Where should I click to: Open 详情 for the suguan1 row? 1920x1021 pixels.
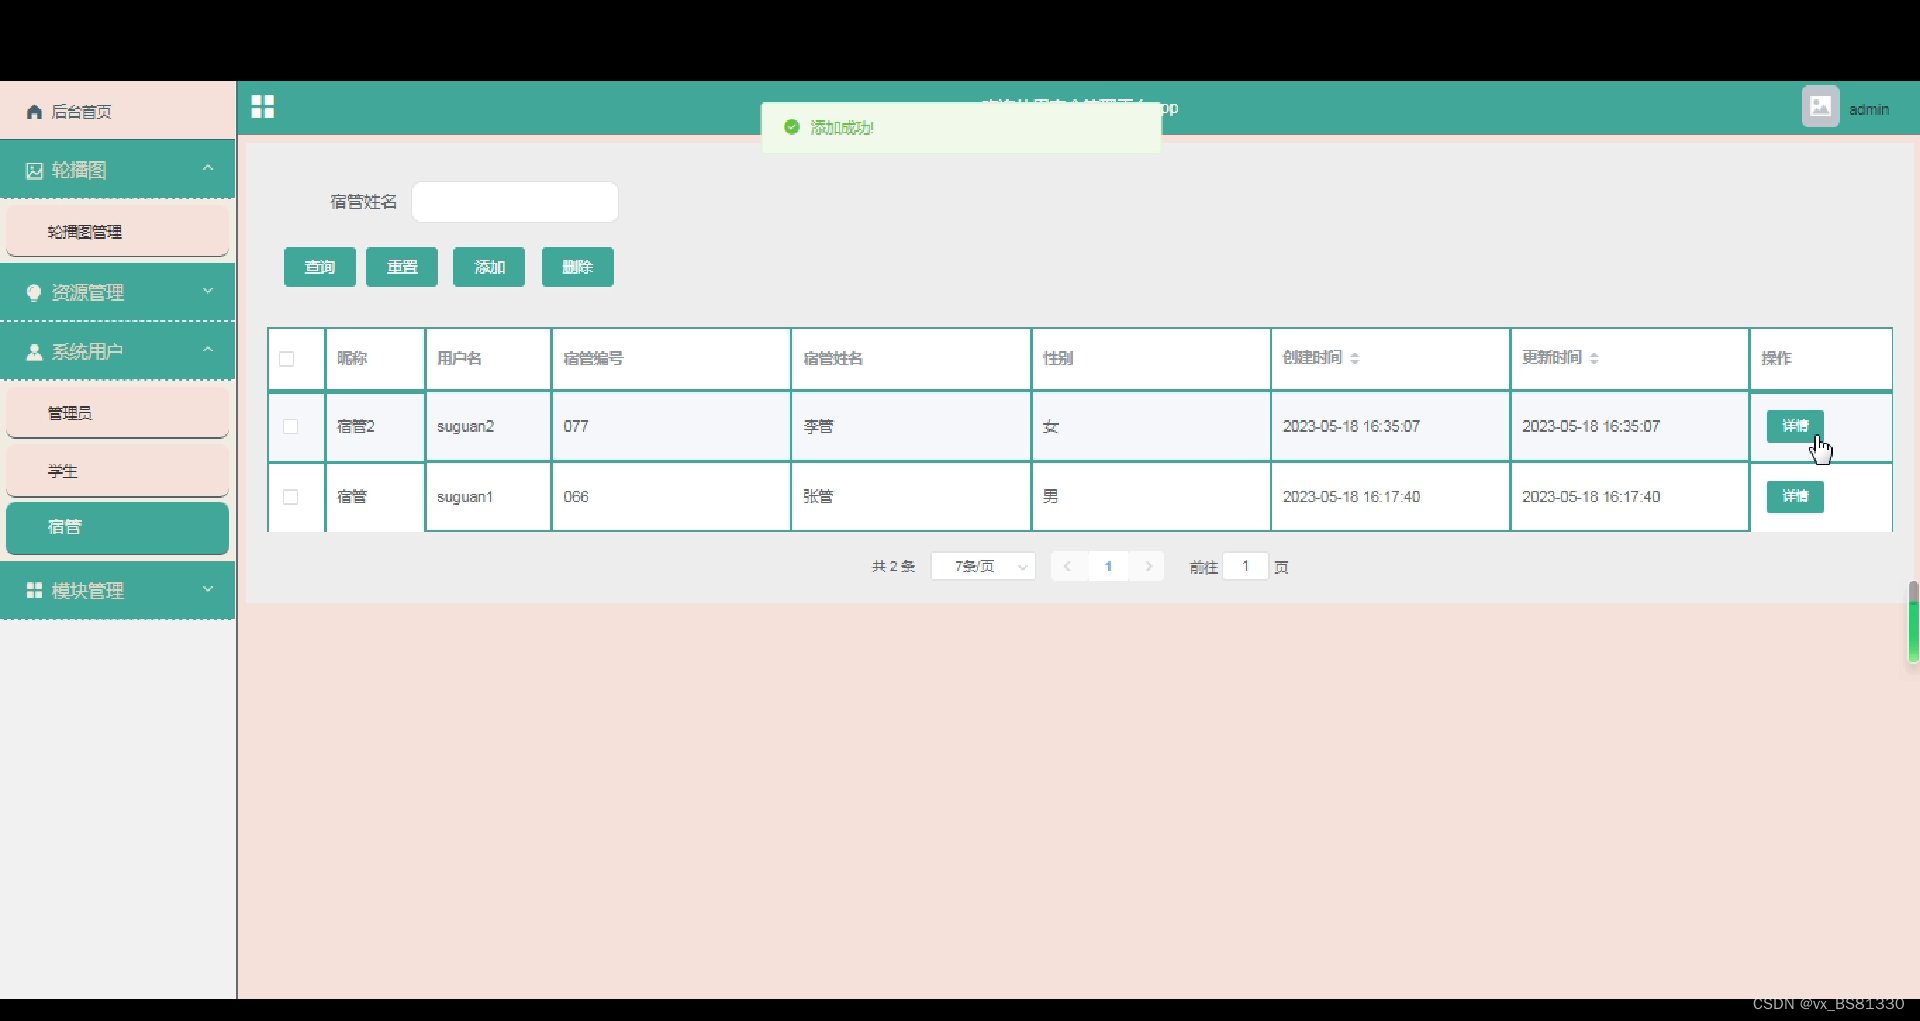[1795, 497]
